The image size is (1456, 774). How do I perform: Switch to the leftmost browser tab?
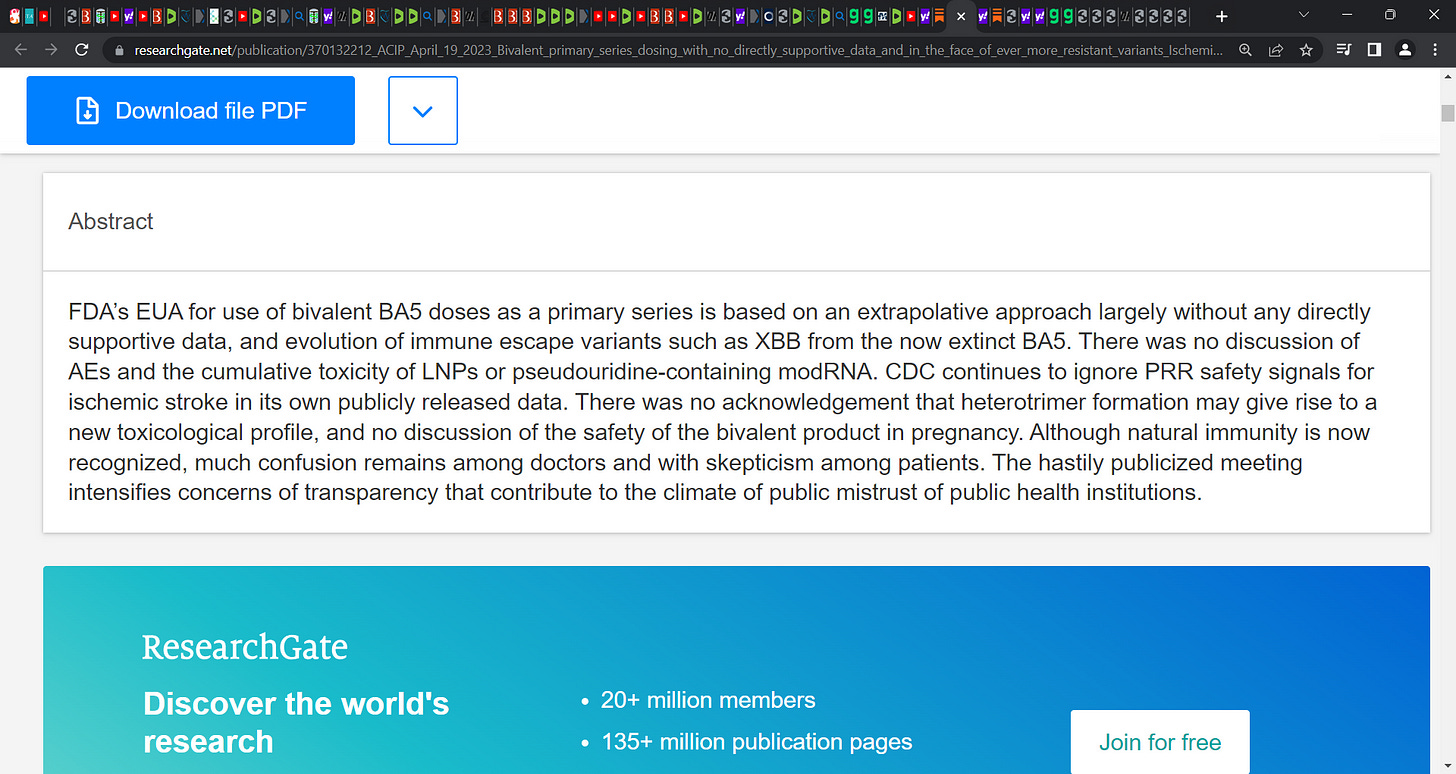click(x=14, y=16)
